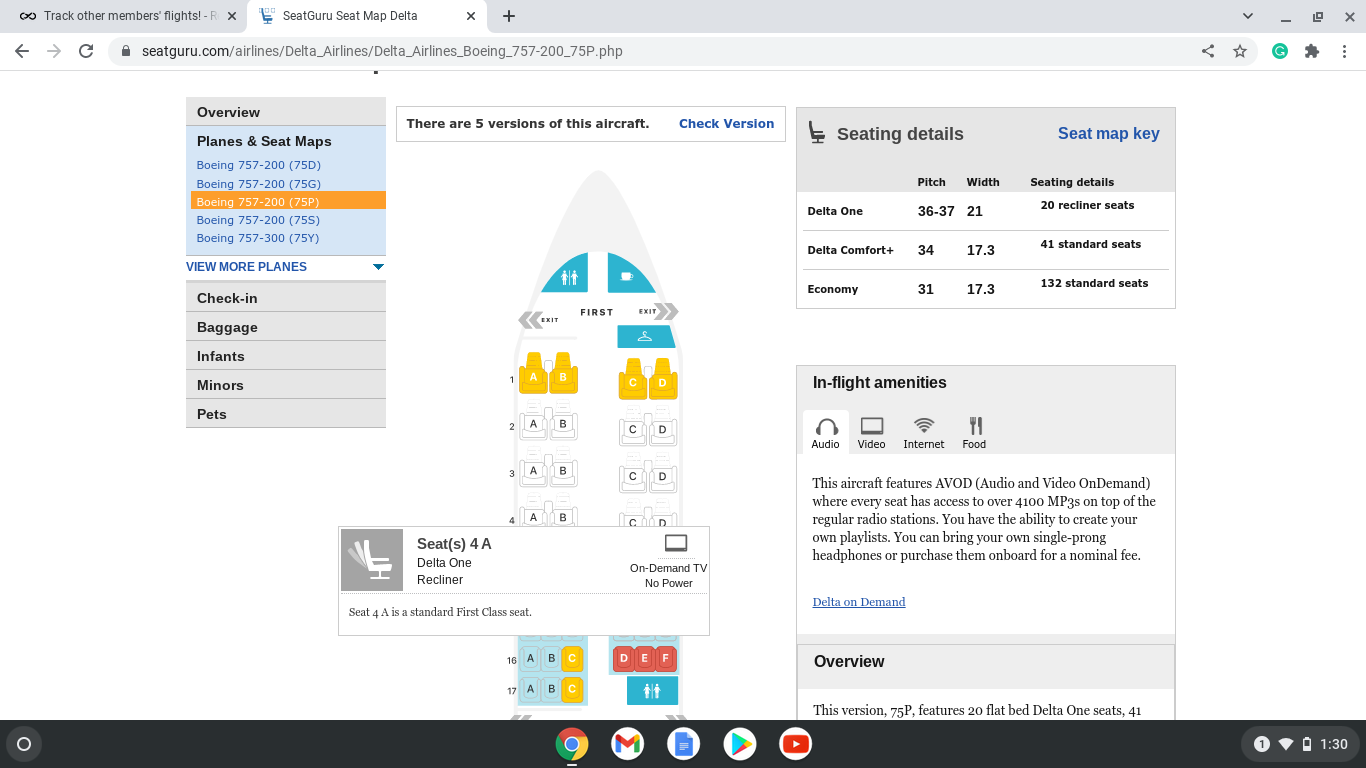Open the Boeing 757-200 (75S) seat map
The height and width of the screenshot is (768, 1366).
258,220
